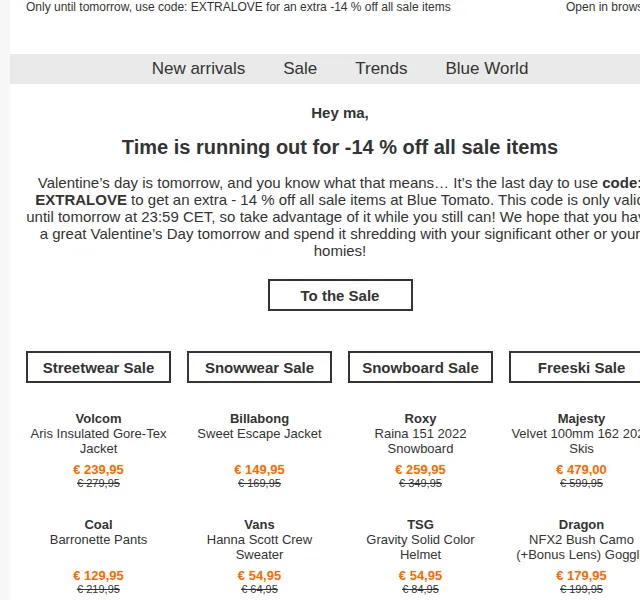Image resolution: width=640 pixels, height=600 pixels.
Task: Open the Freeski Sale button
Action: coord(576,367)
